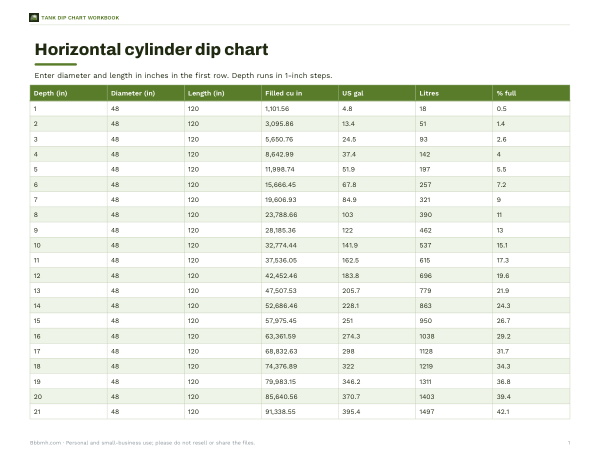Click the '57,975.45' filled volume cell
The width and height of the screenshot is (600, 464).
[x=300, y=321]
